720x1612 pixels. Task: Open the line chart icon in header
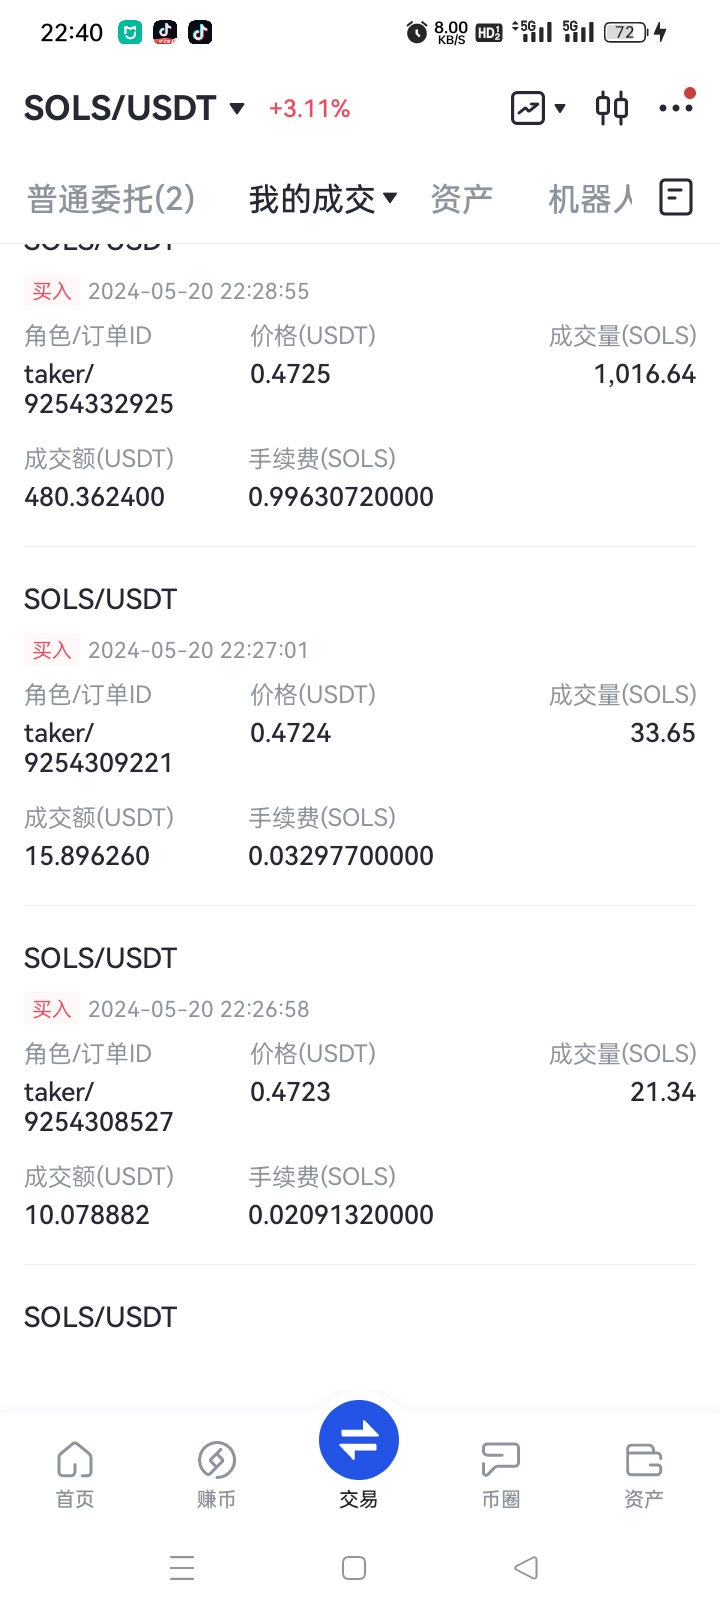528,108
